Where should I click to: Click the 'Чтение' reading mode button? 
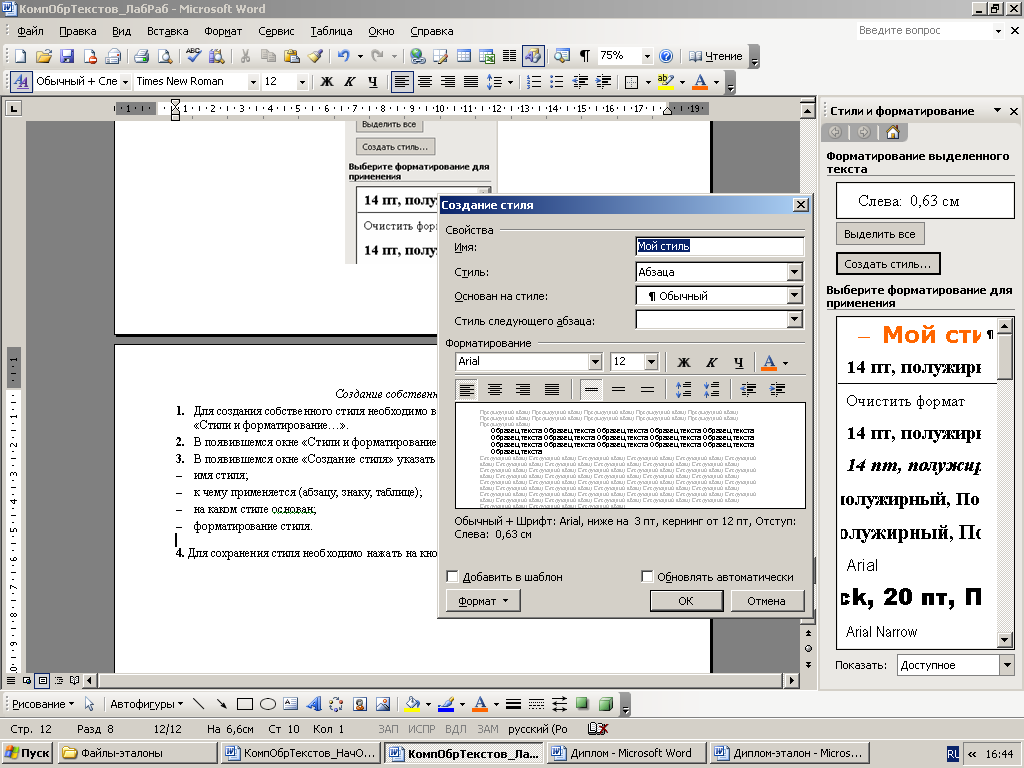(x=716, y=57)
